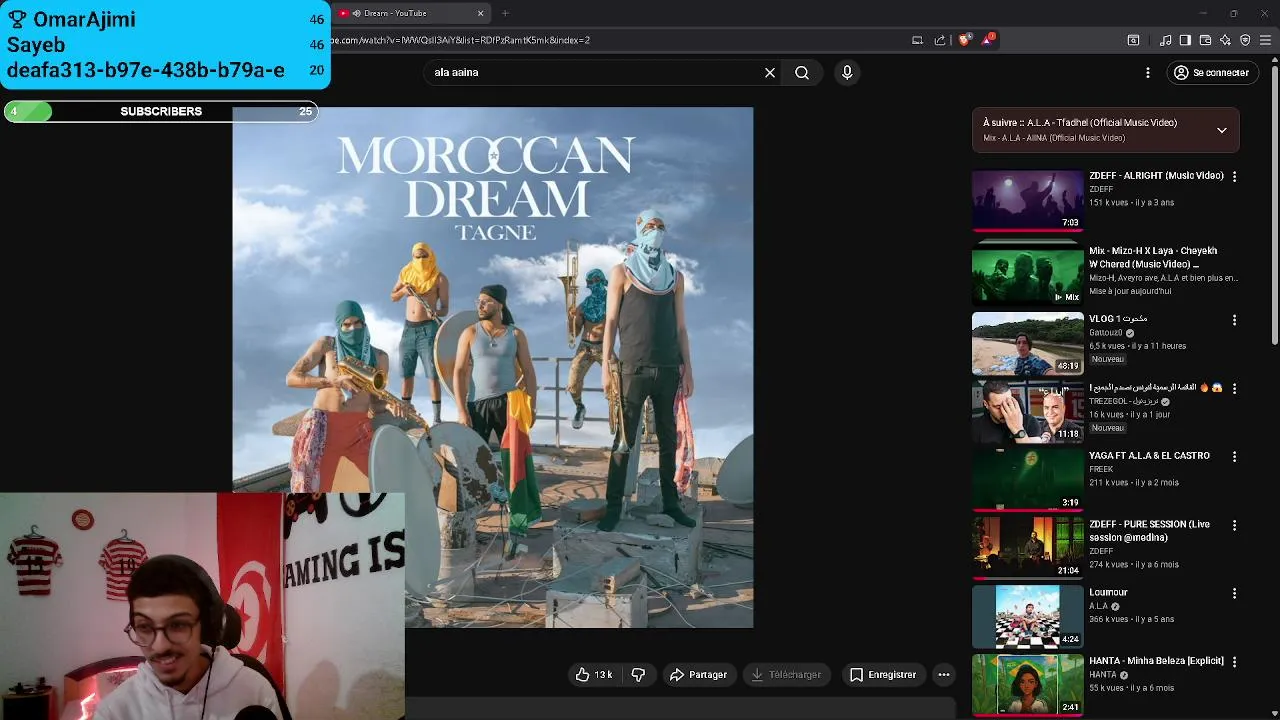Click the Partager share button
The width and height of the screenshot is (1280, 720).
tap(698, 675)
